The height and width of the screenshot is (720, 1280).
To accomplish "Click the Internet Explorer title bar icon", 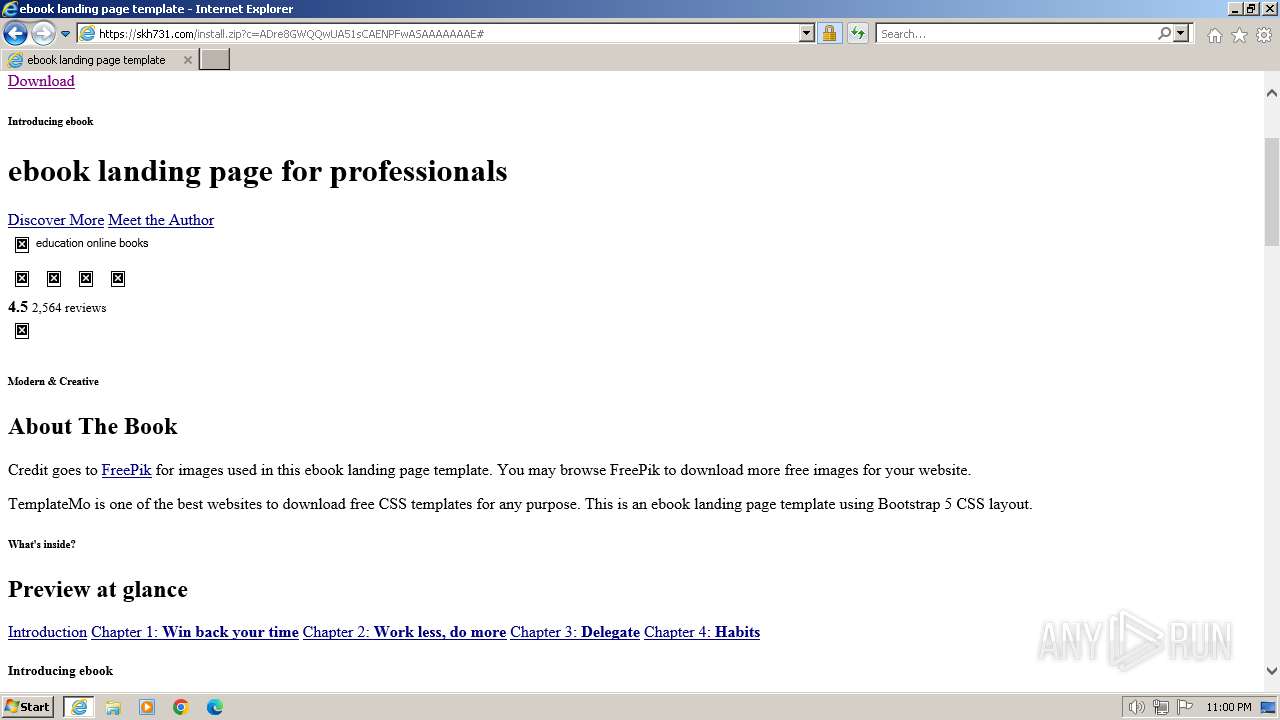I will [x=10, y=9].
